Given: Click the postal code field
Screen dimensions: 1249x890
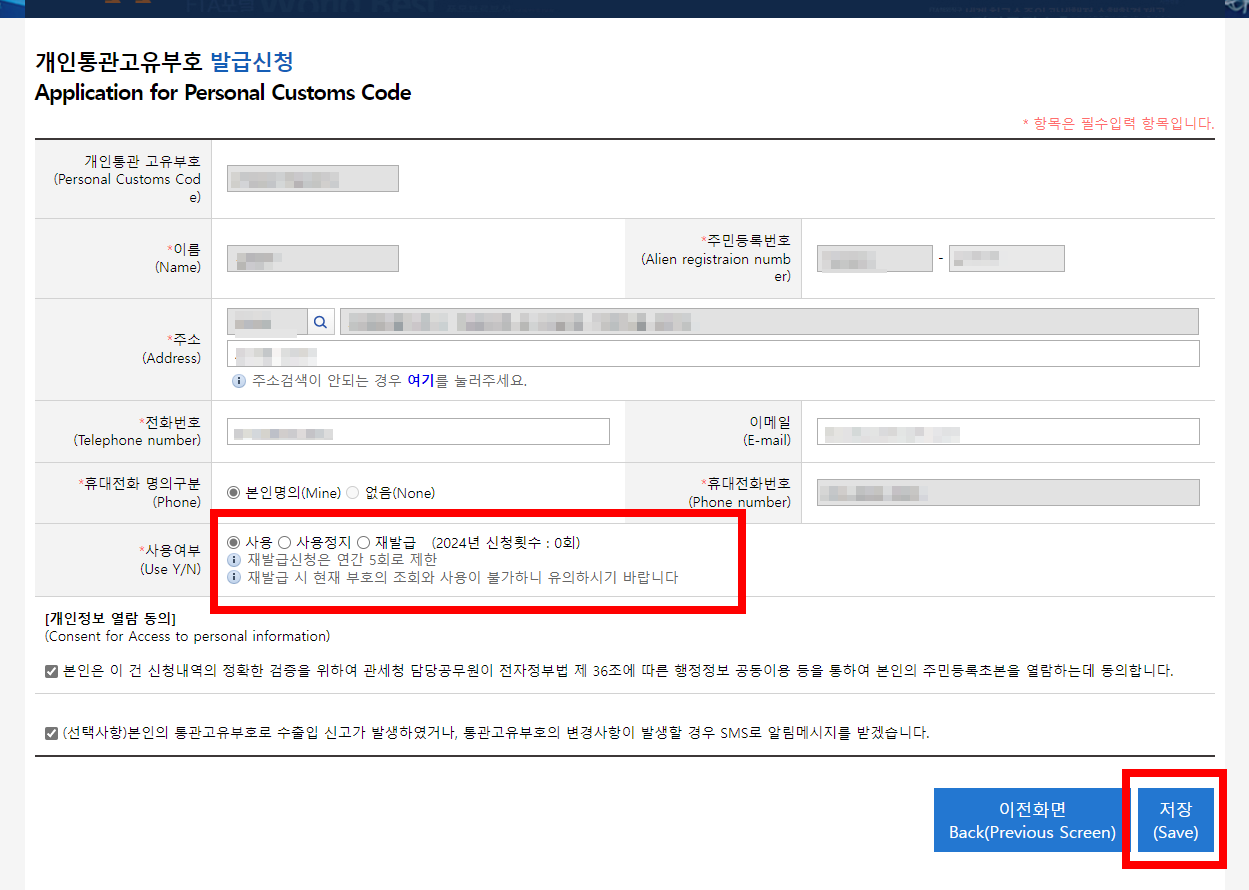Looking at the screenshot, I should coord(268,322).
